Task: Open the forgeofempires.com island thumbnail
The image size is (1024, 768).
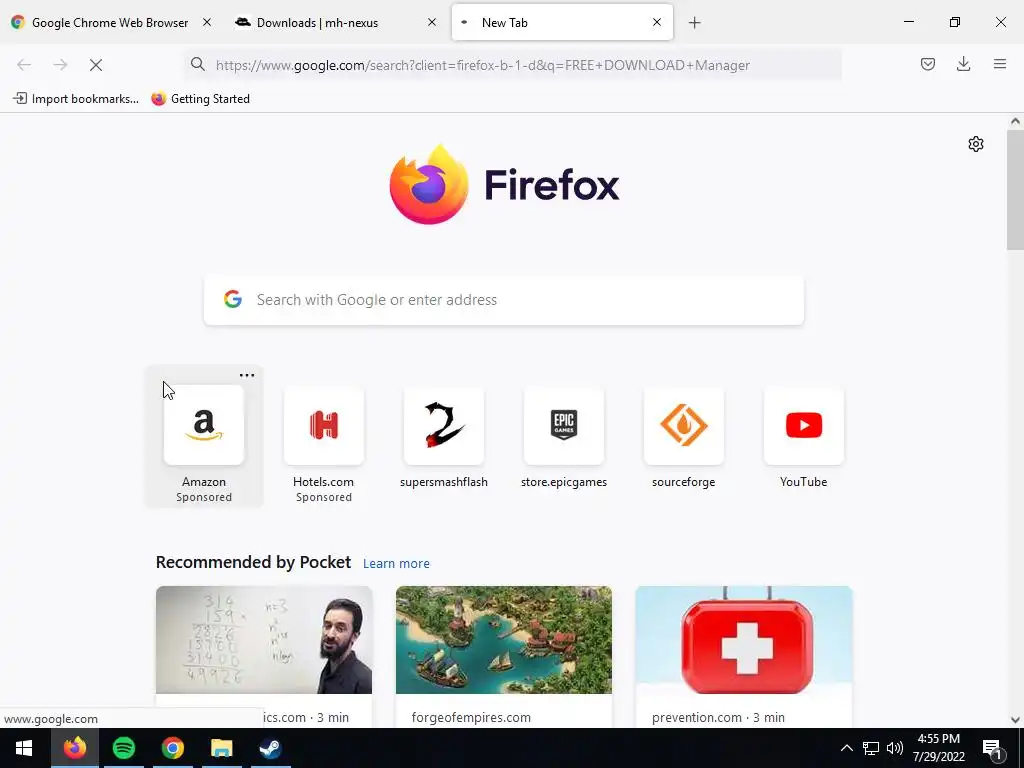Action: pos(504,640)
